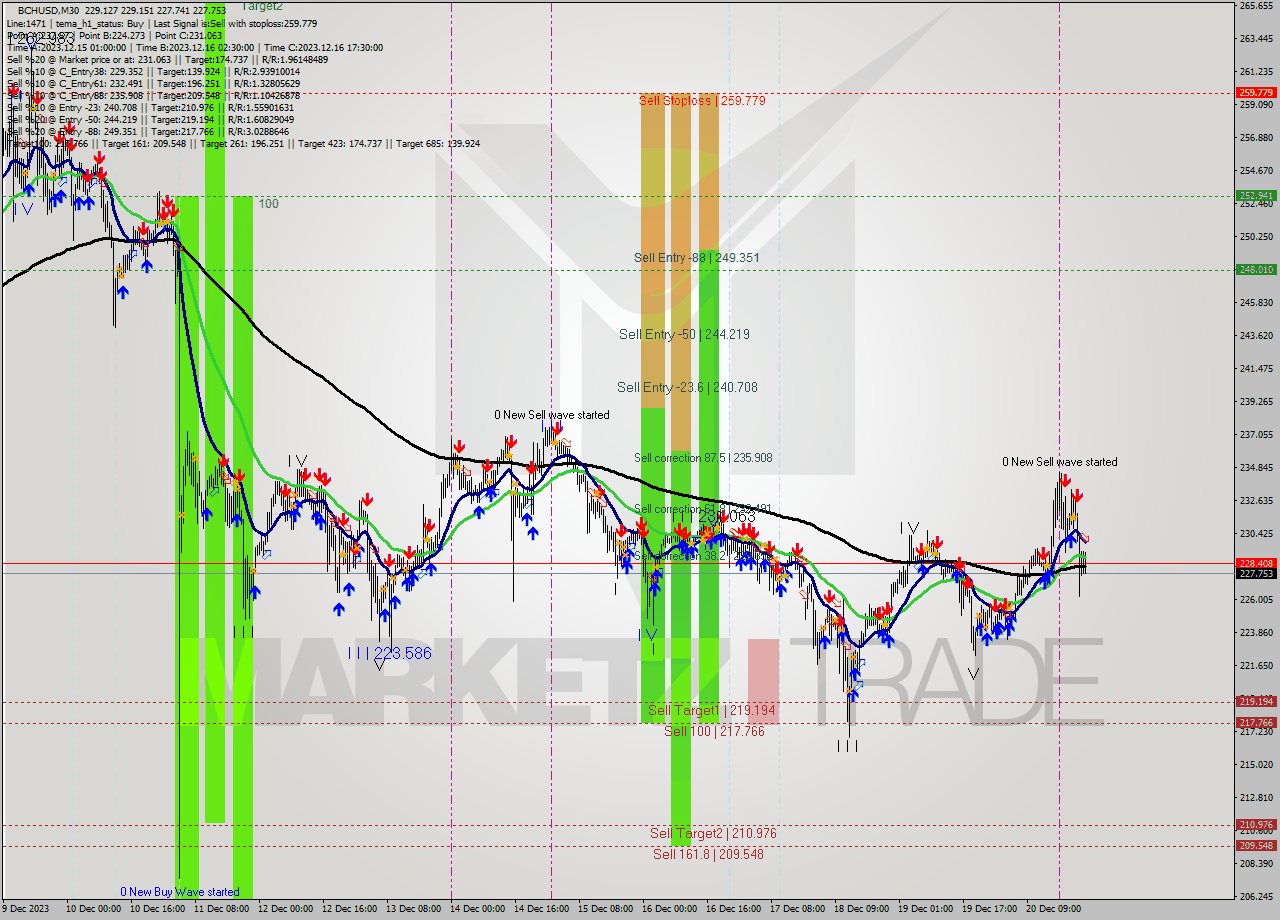Click the 223.860 price scale value
The height and width of the screenshot is (920, 1280).
[x=1256, y=633]
